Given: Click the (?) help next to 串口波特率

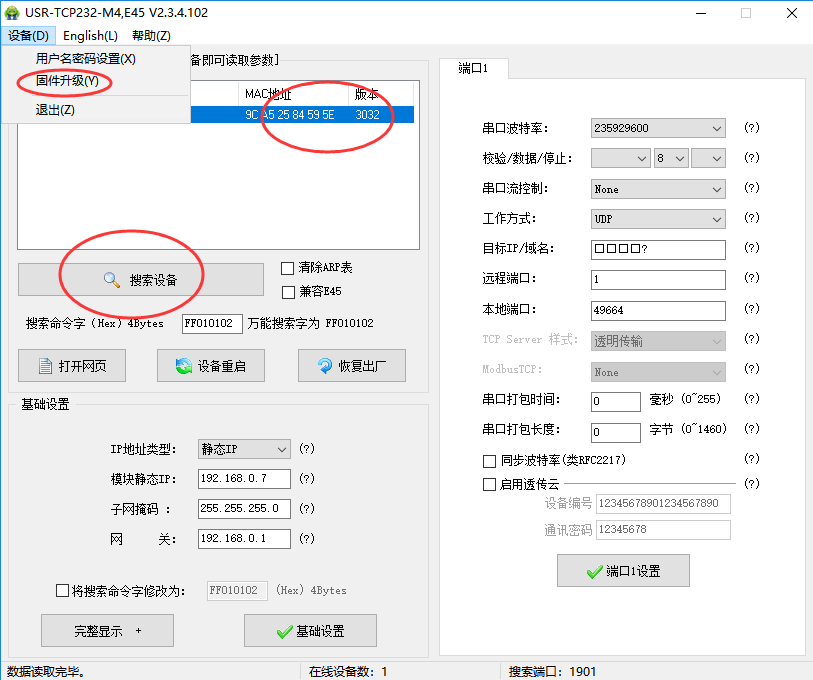Looking at the screenshot, I should 752,128.
